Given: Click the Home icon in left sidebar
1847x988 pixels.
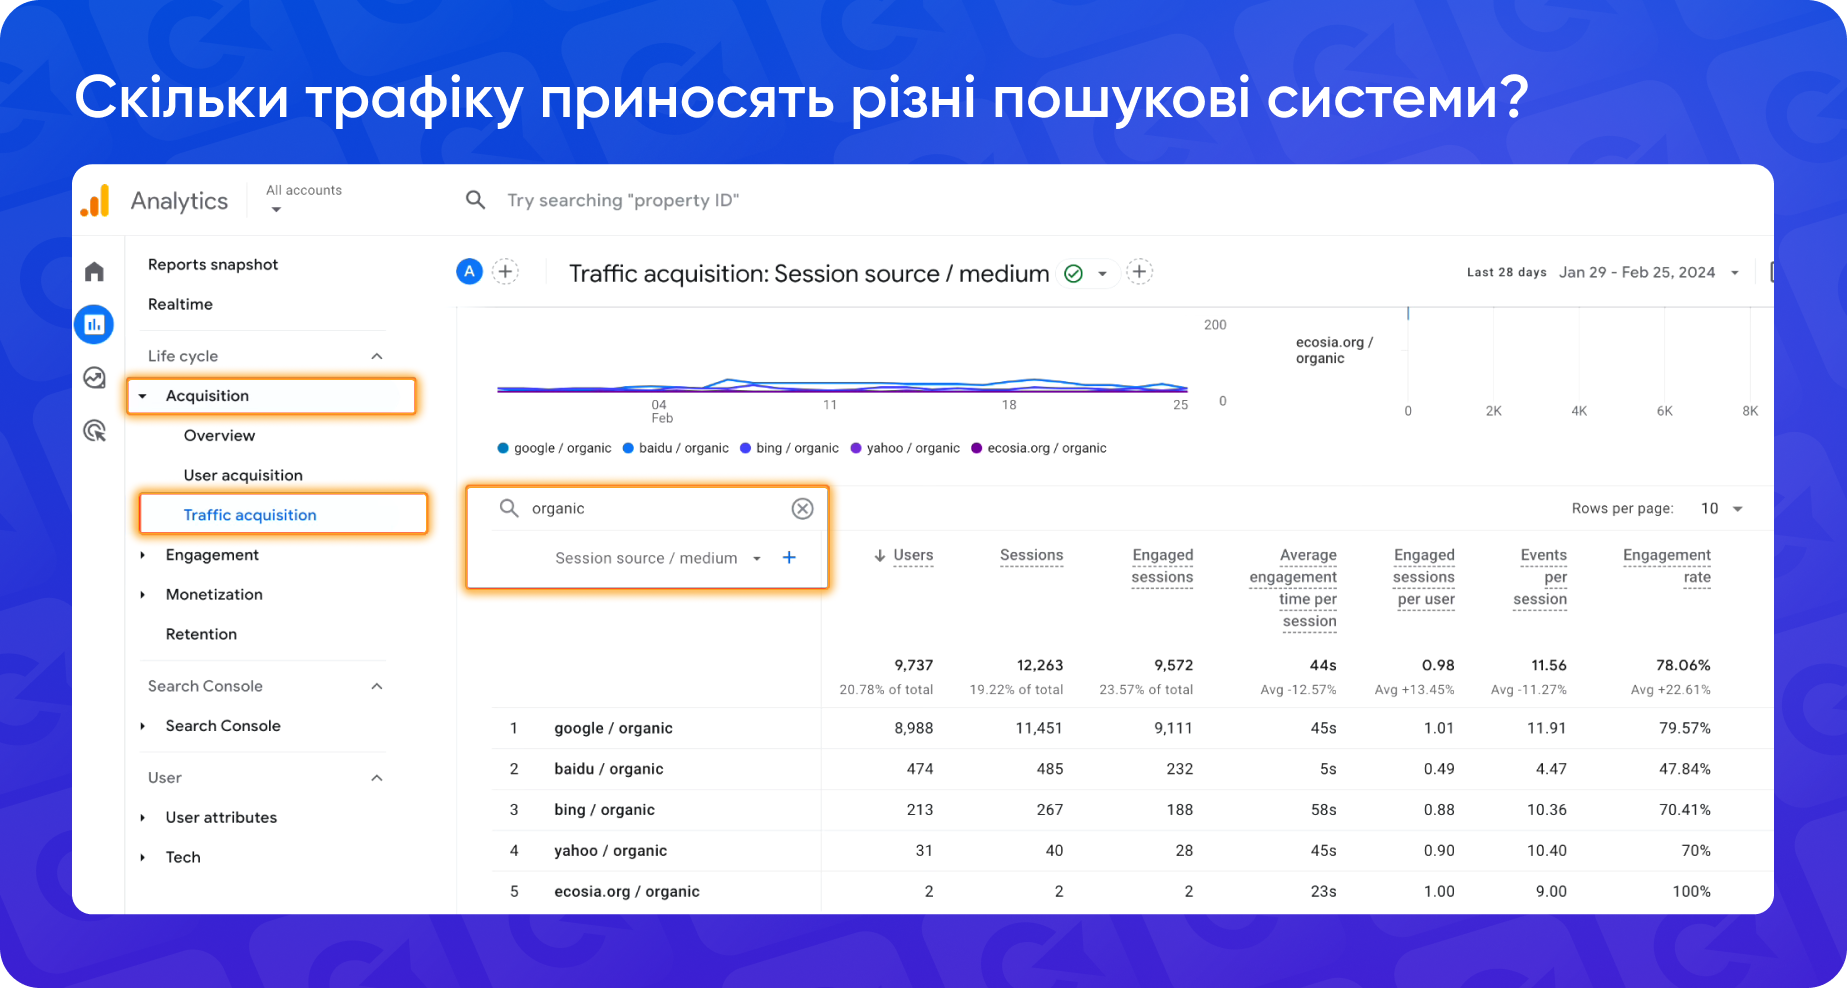Looking at the screenshot, I should pos(93,271).
